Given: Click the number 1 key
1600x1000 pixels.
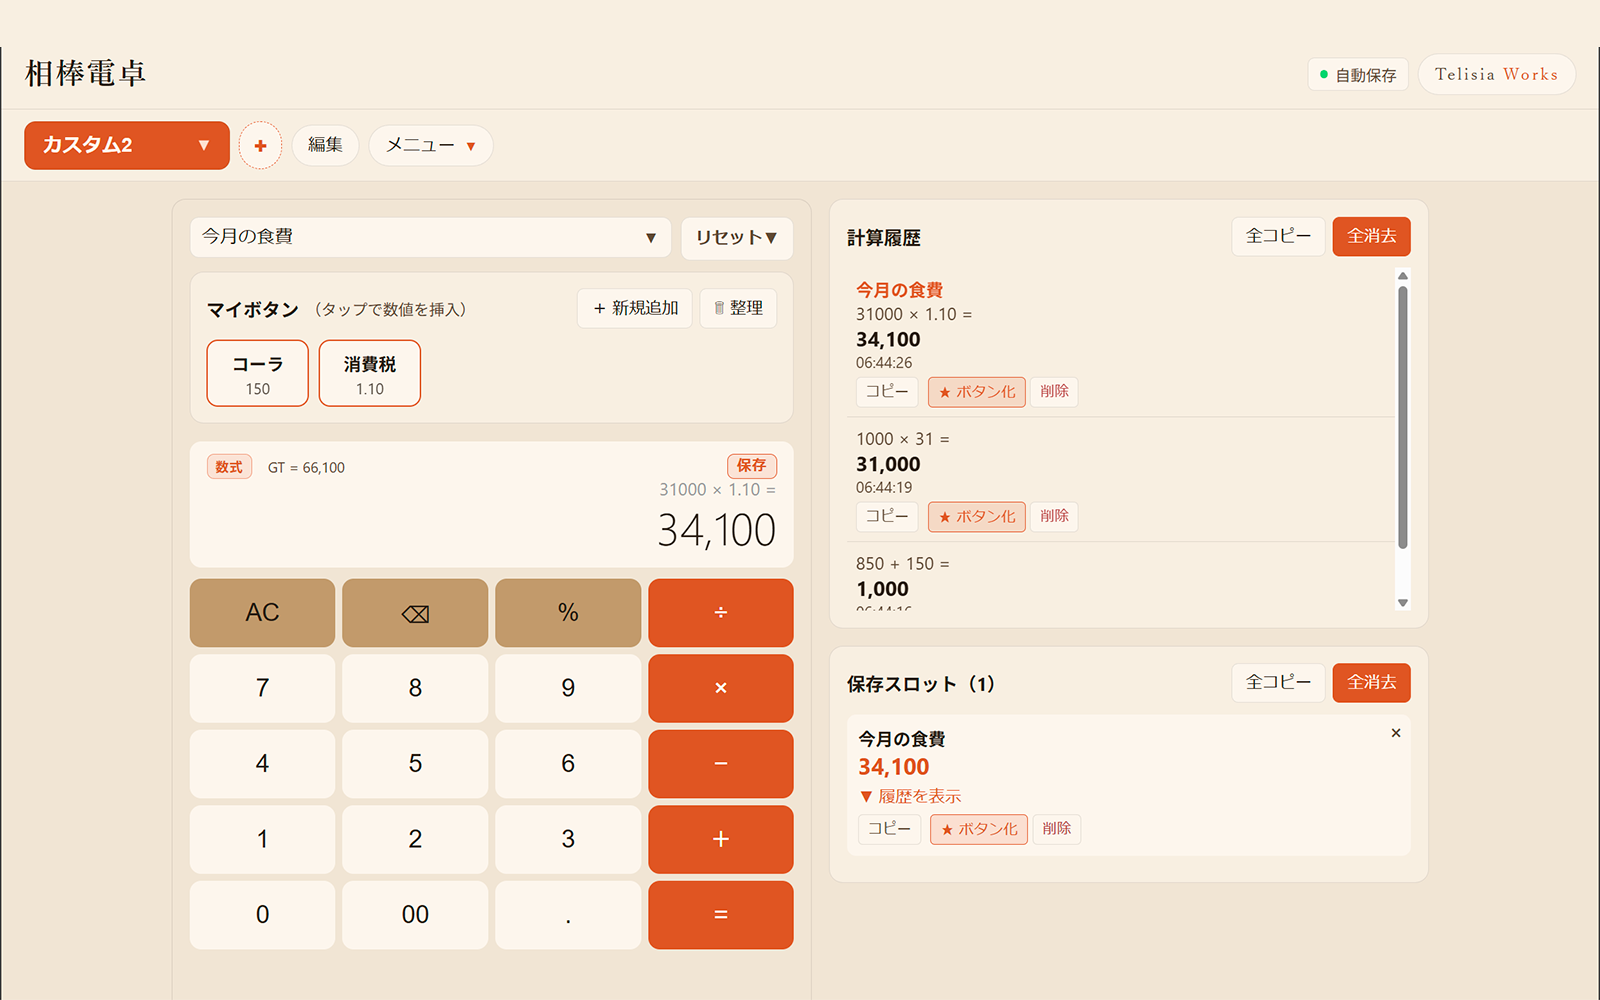Looking at the screenshot, I should [262, 839].
